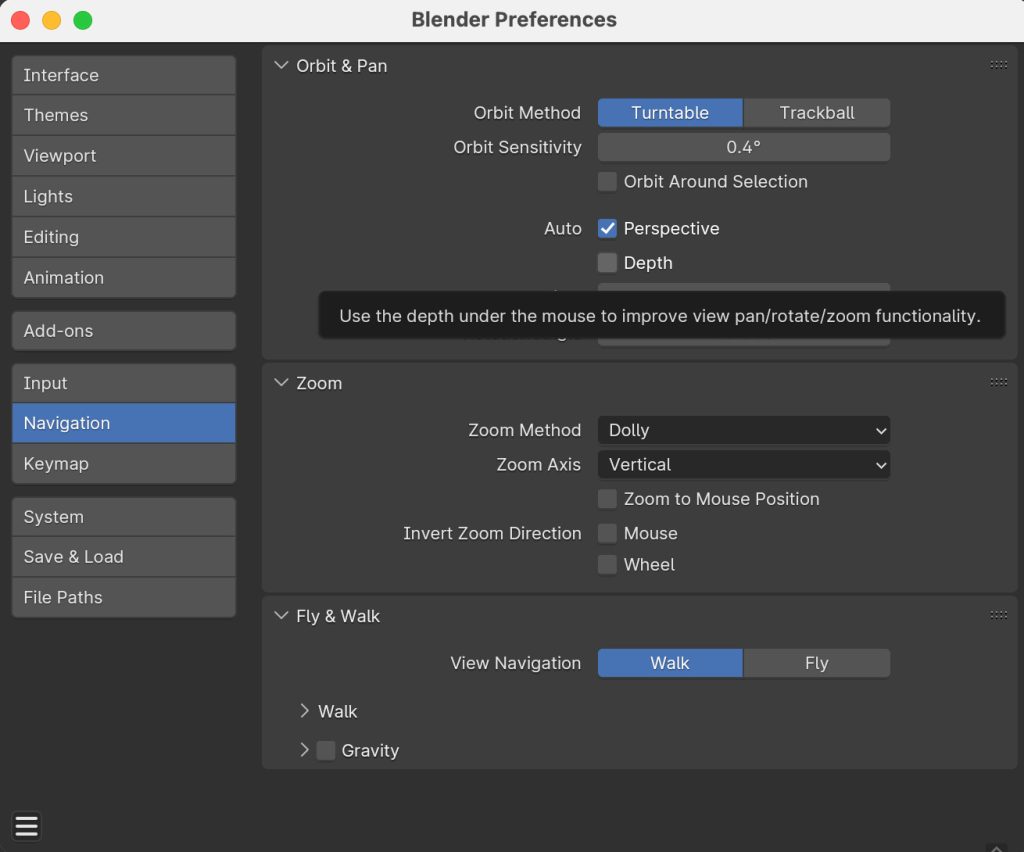Enable the Gravity checkbox
This screenshot has height=852, width=1024.
326,750
